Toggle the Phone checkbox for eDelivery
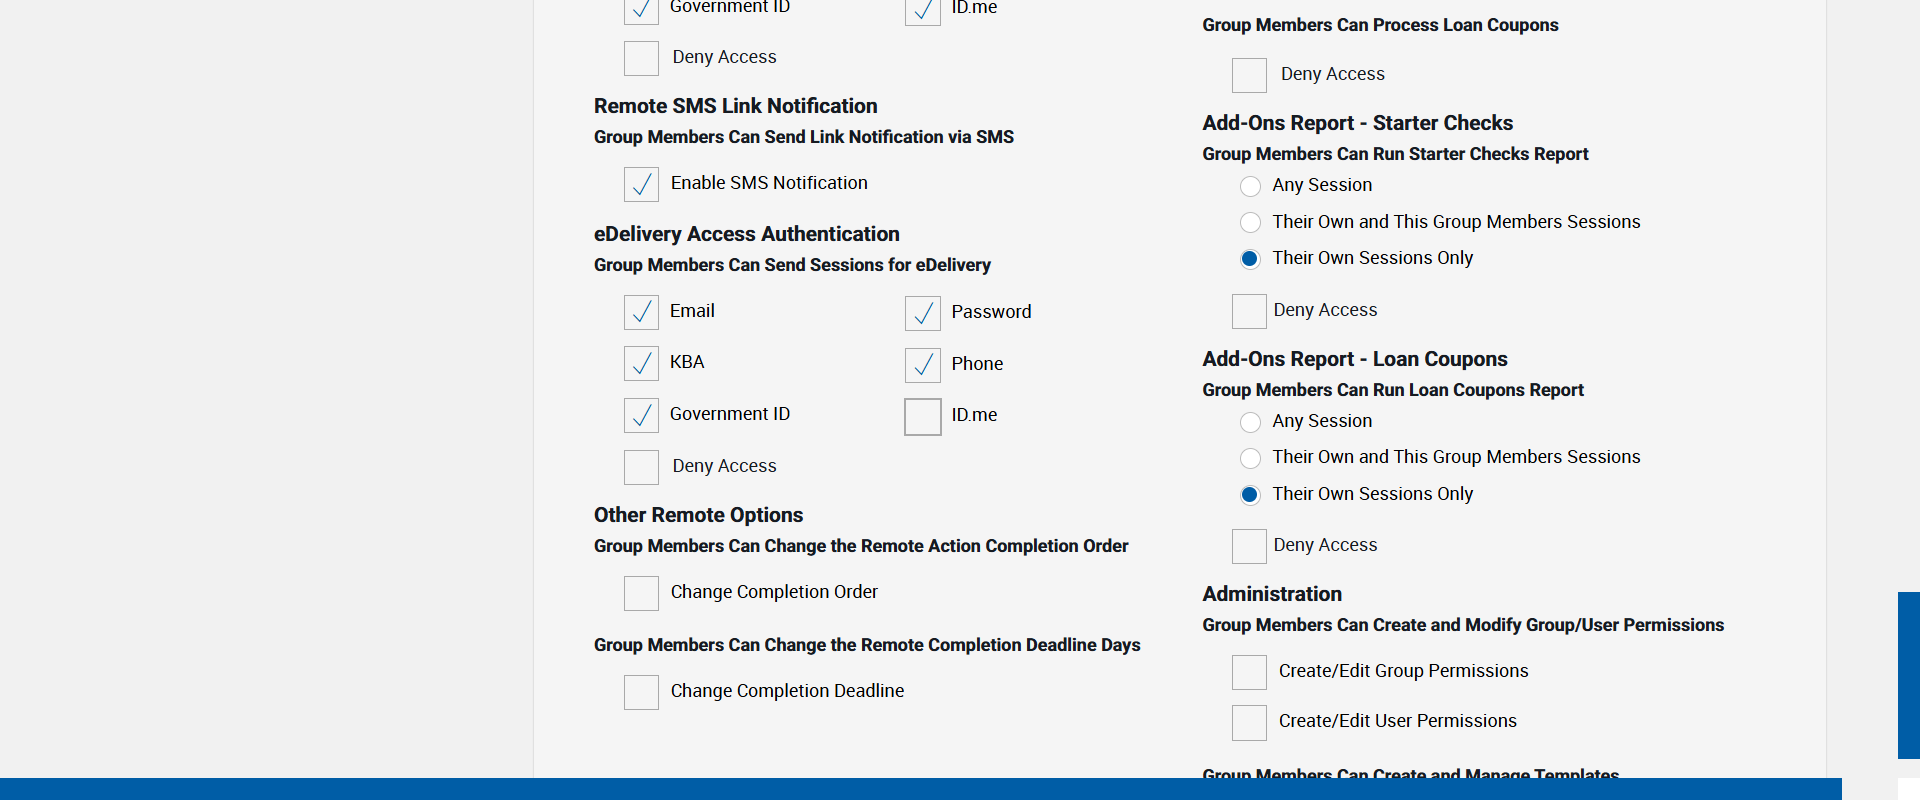The width and height of the screenshot is (1920, 800). [x=923, y=365]
